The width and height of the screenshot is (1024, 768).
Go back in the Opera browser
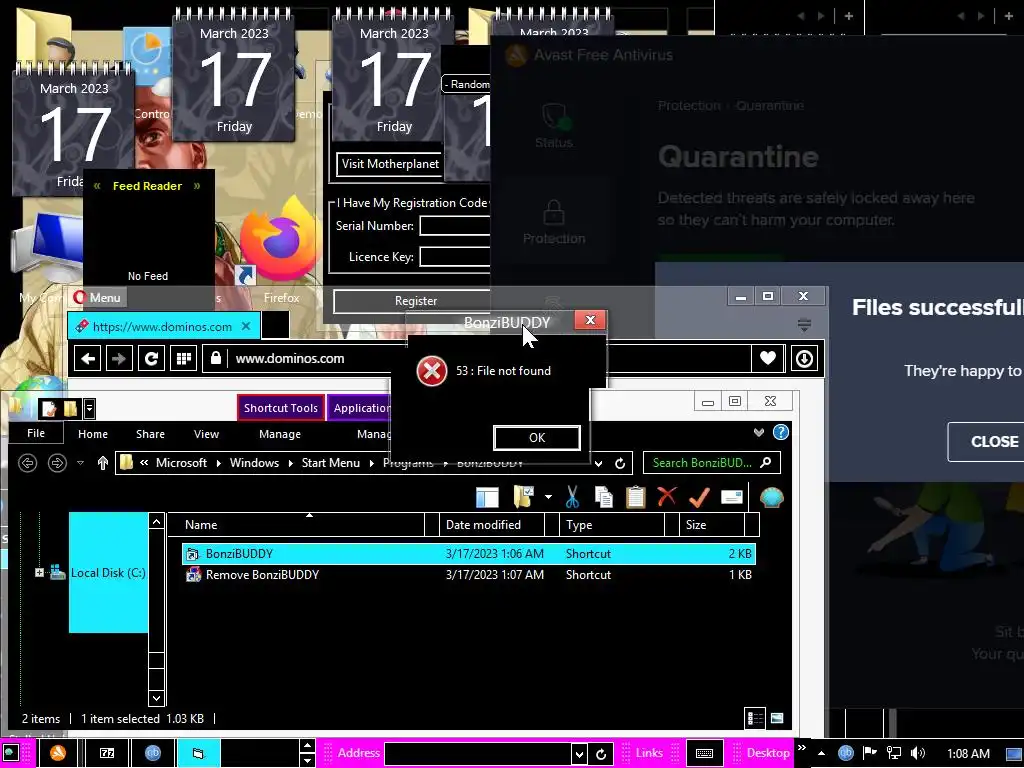point(88,359)
